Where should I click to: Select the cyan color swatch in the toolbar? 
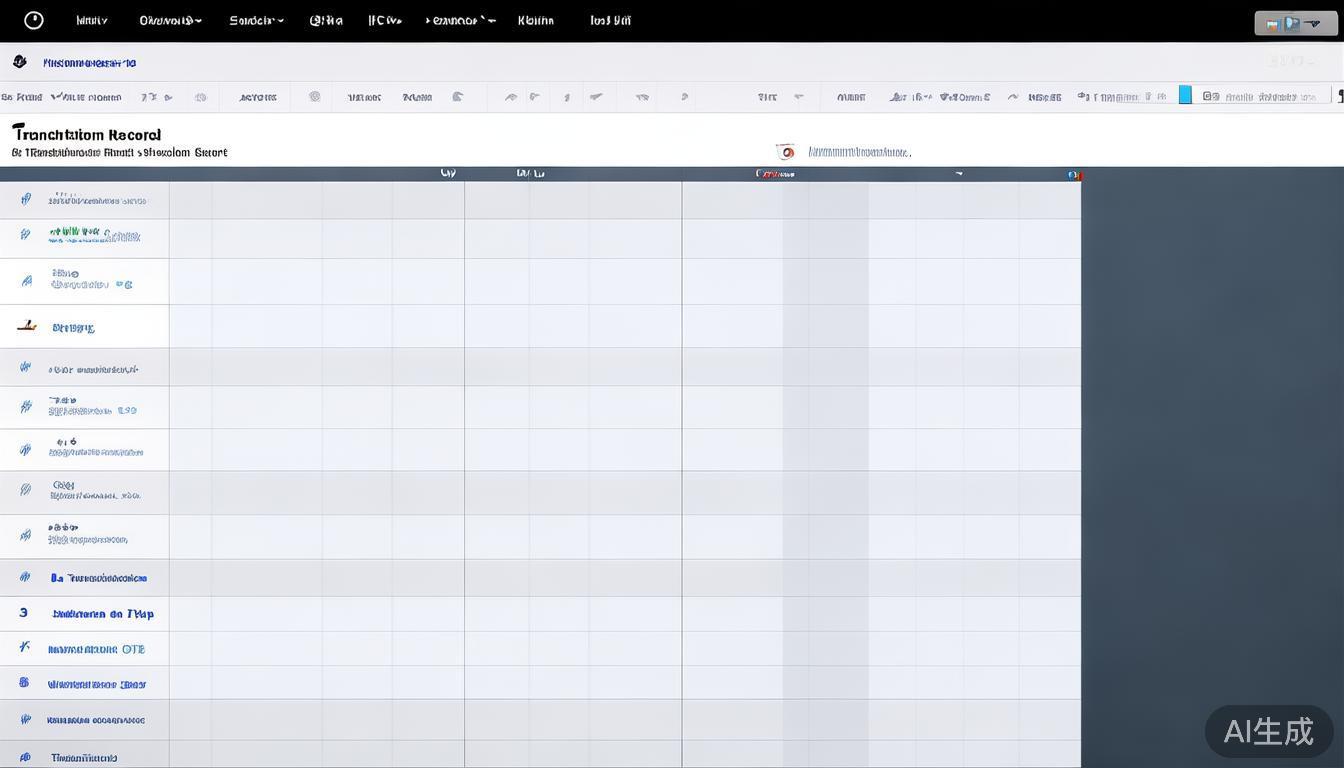1185,95
